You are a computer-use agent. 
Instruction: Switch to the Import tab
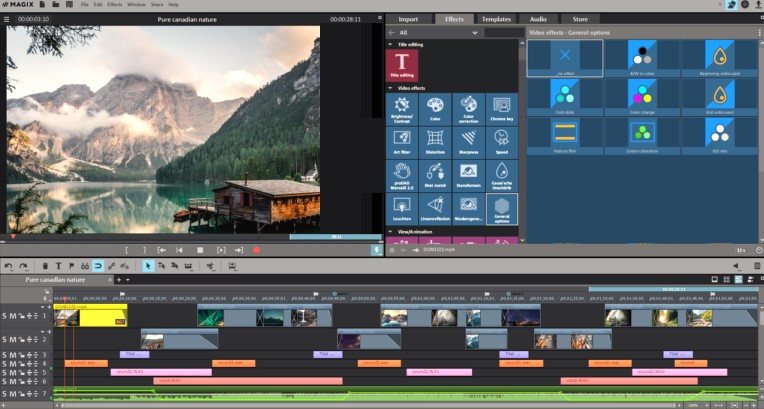408,19
